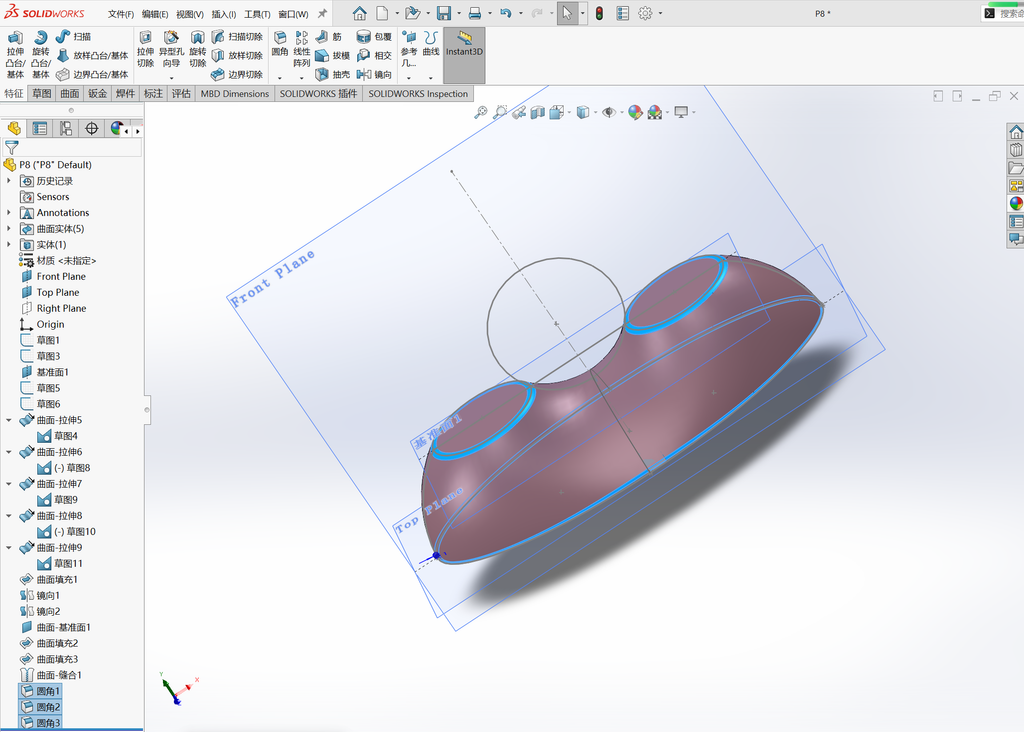Click the Rebuild traffic light icon

(x=599, y=13)
